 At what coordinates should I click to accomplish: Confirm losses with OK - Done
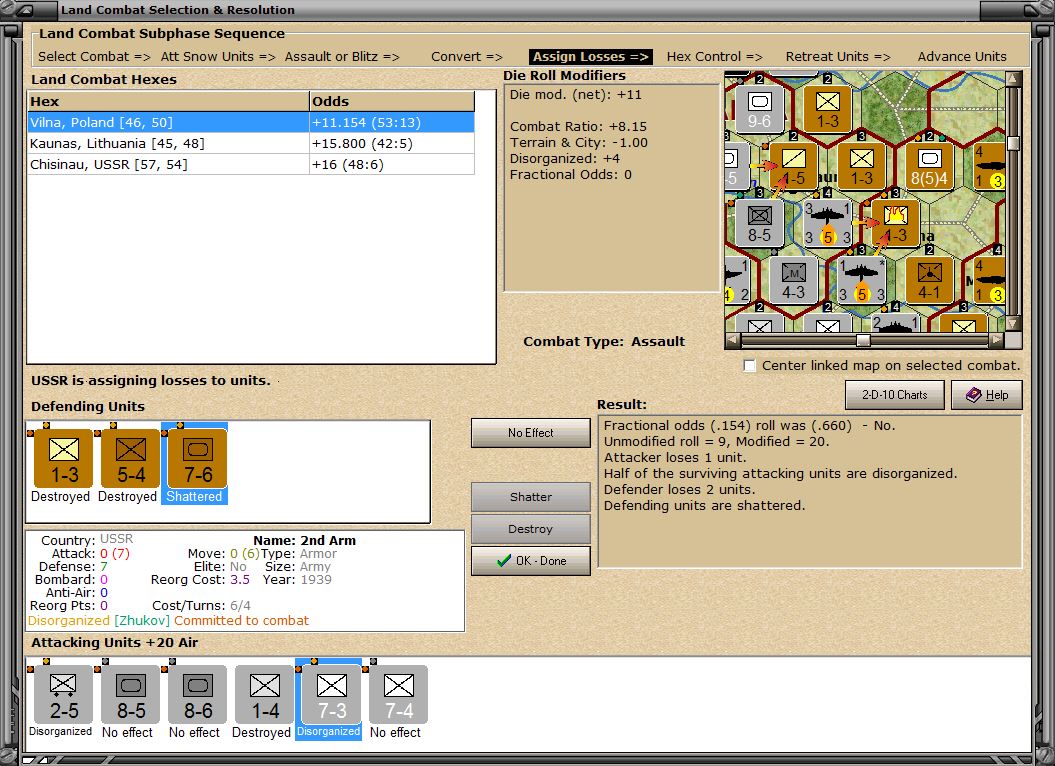[531, 561]
